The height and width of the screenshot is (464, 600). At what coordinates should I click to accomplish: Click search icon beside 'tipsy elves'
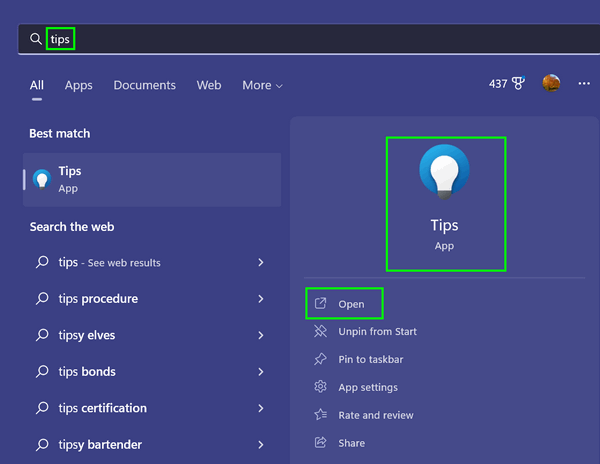(x=42, y=335)
